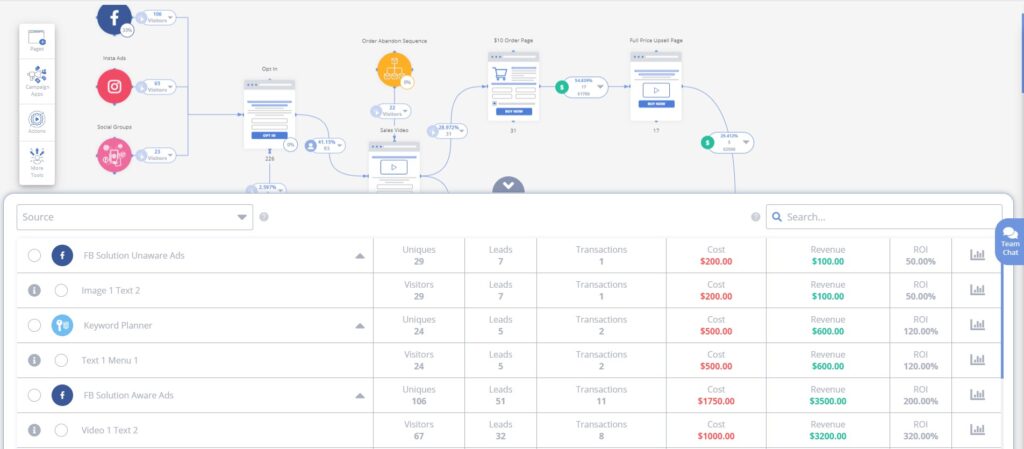Open the Pages tool in sidebar
The height and width of the screenshot is (449, 1024).
click(x=37, y=42)
